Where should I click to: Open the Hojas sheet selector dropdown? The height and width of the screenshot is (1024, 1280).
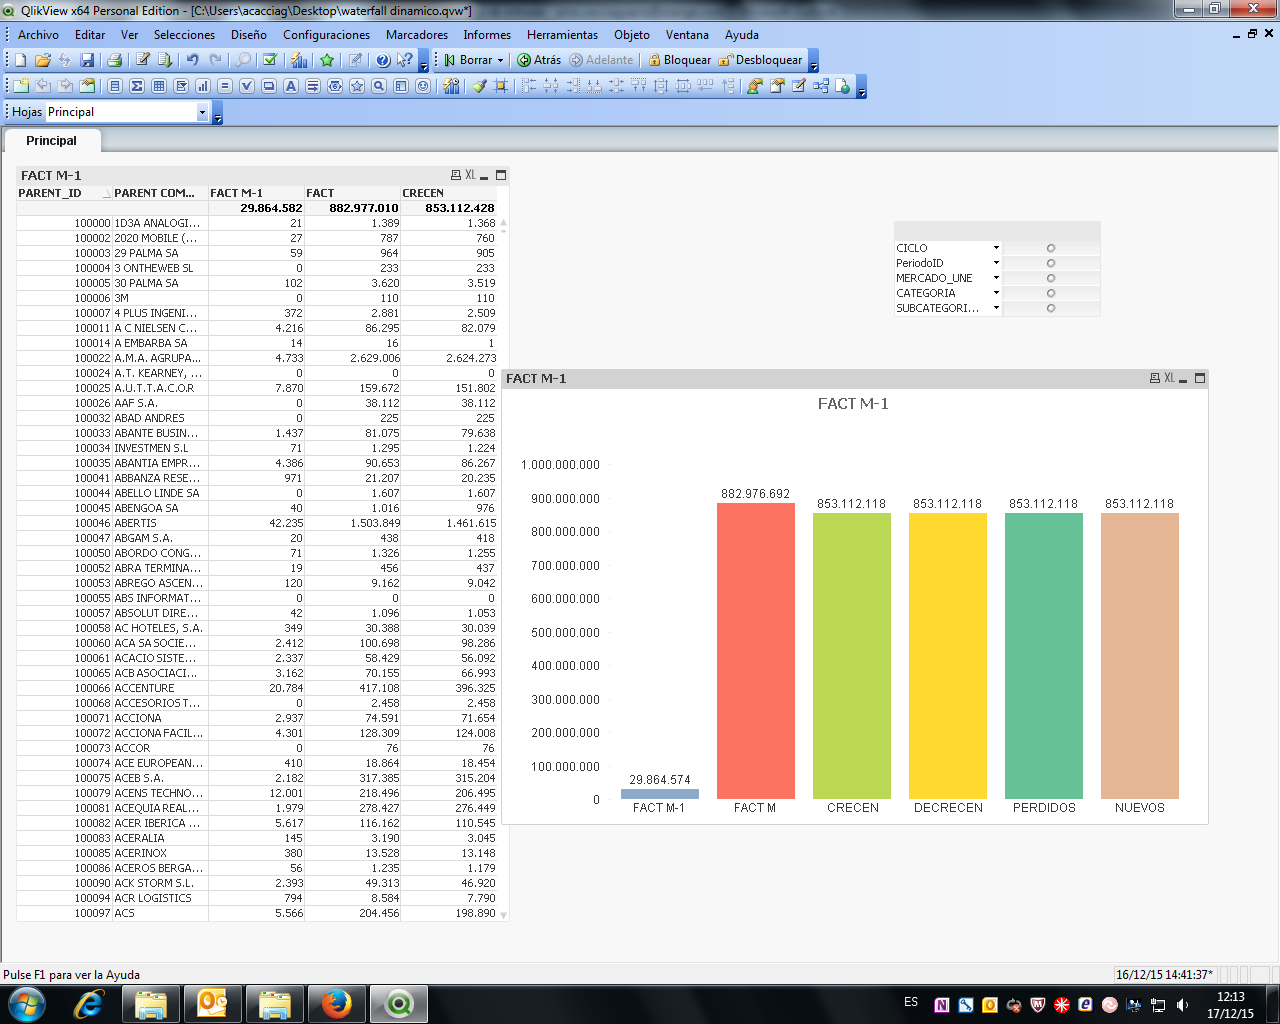pos(202,112)
